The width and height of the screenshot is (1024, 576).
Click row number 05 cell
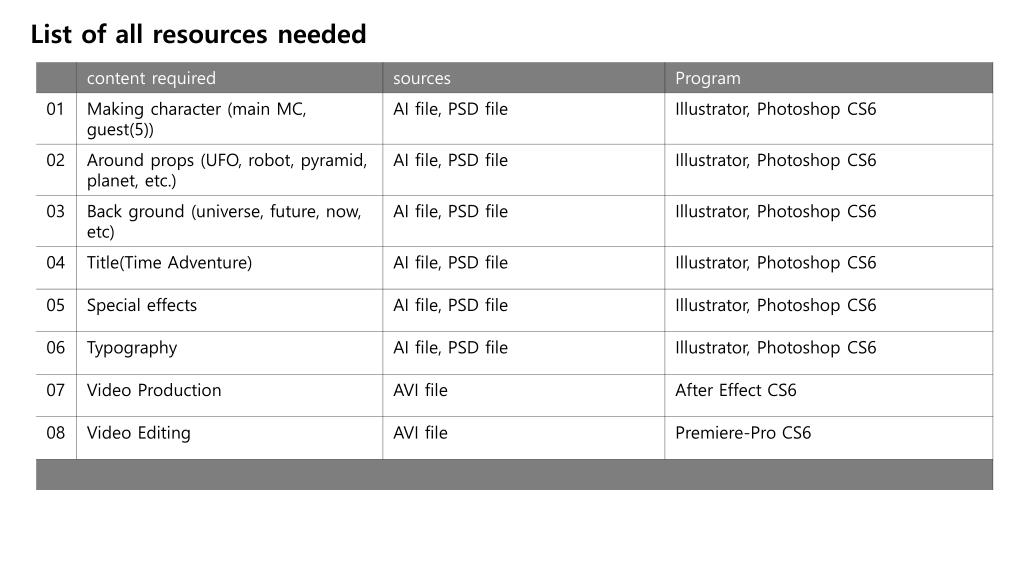point(56,310)
